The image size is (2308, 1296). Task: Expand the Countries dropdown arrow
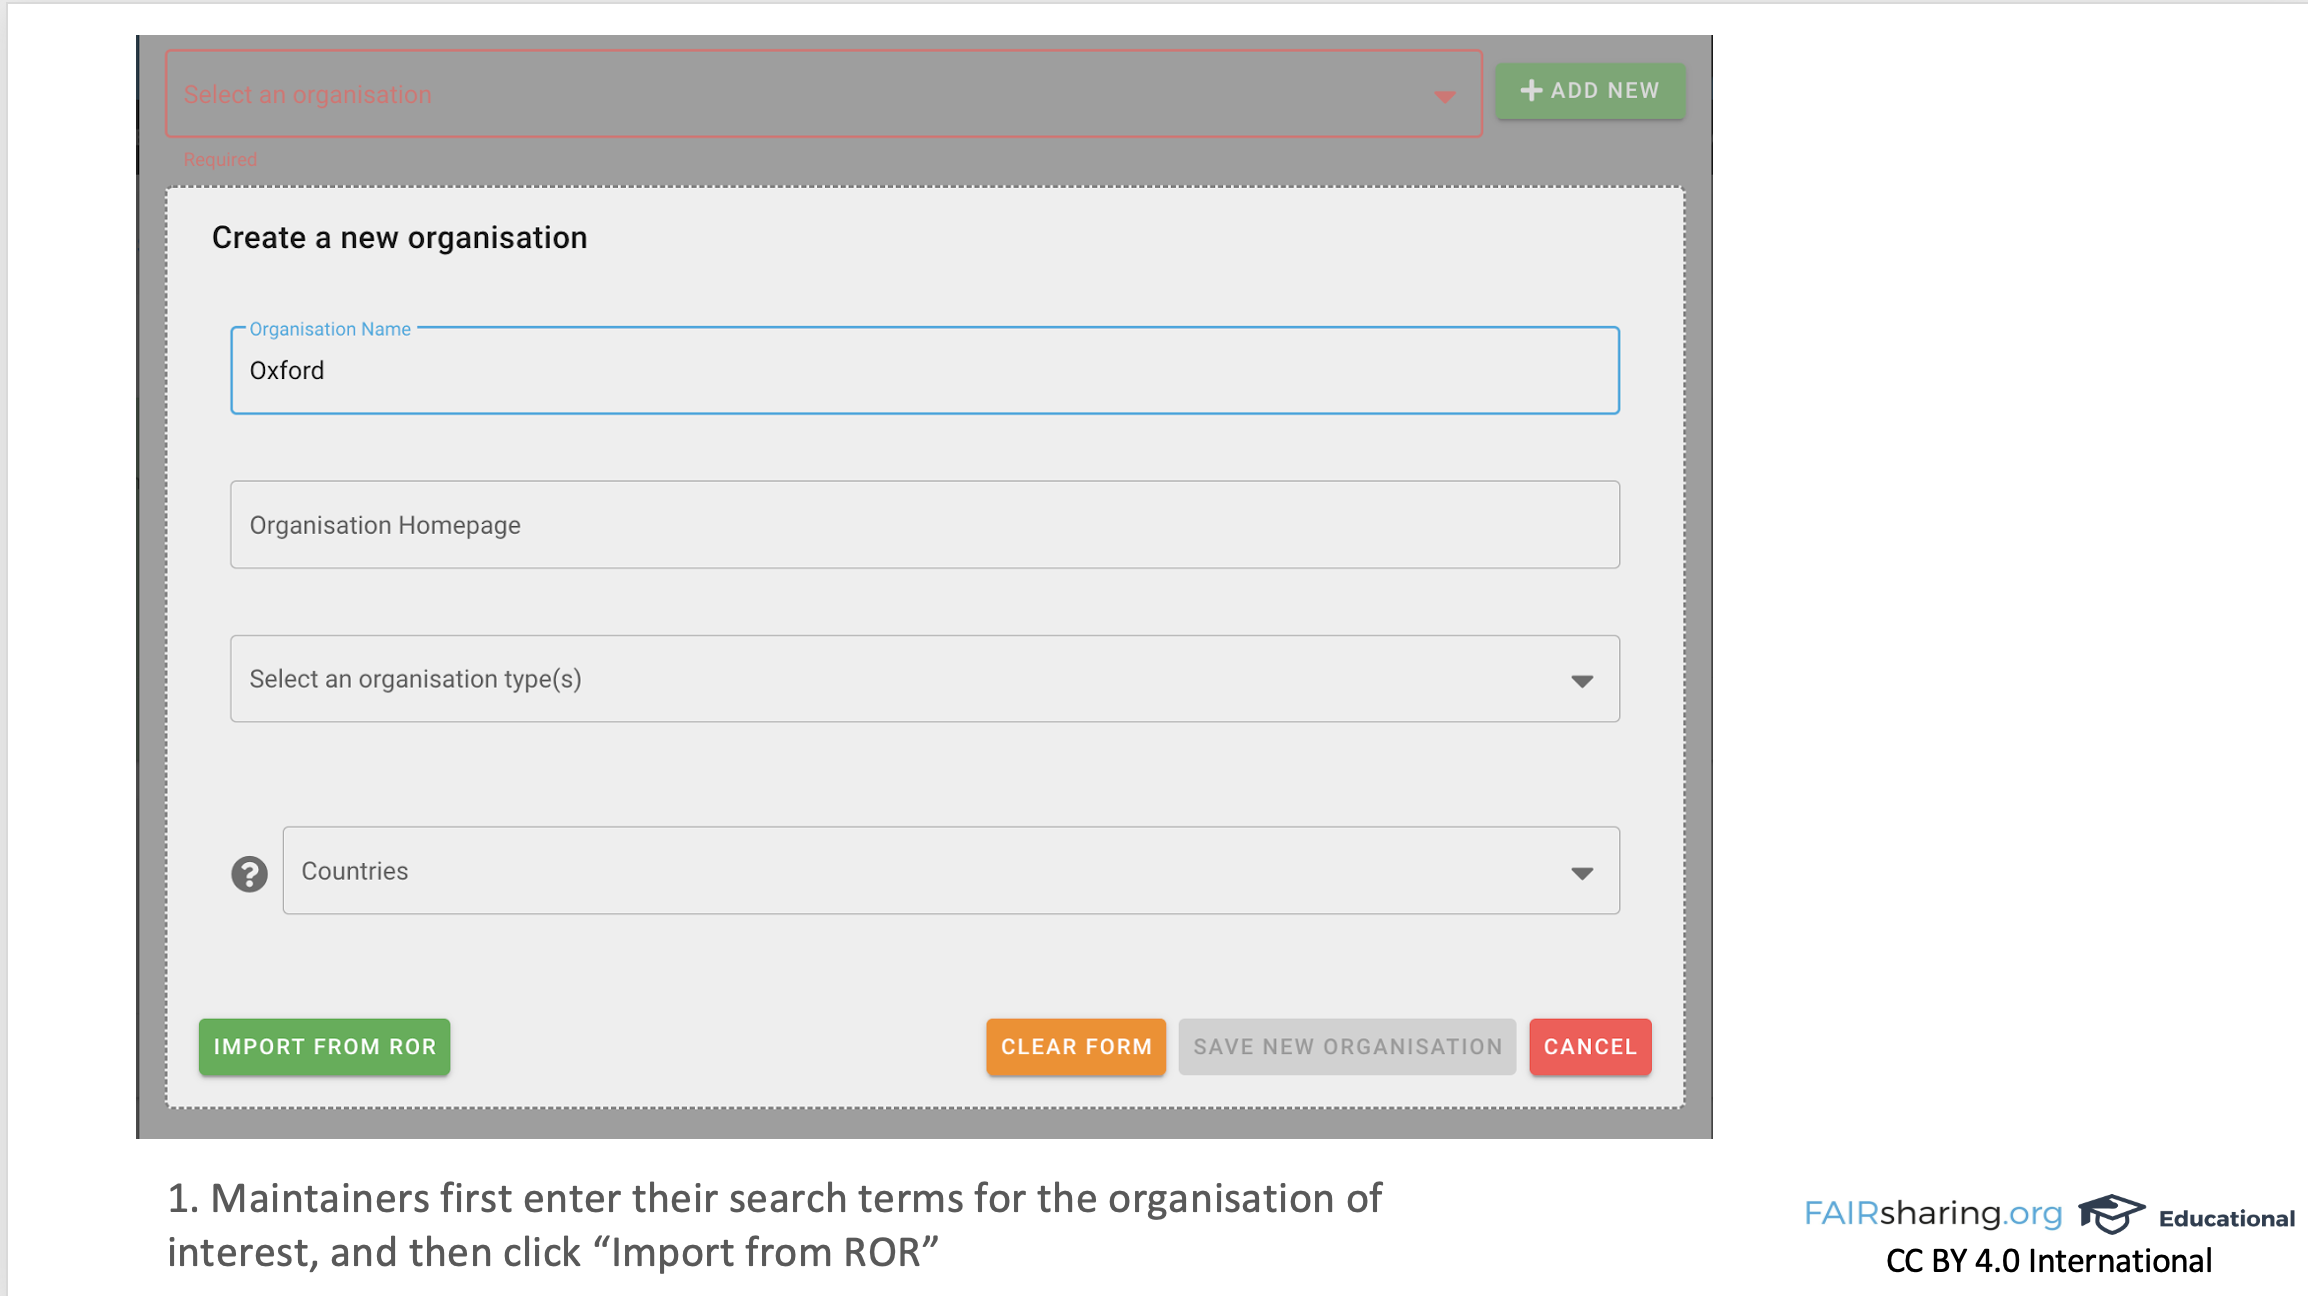pyautogui.click(x=1581, y=873)
